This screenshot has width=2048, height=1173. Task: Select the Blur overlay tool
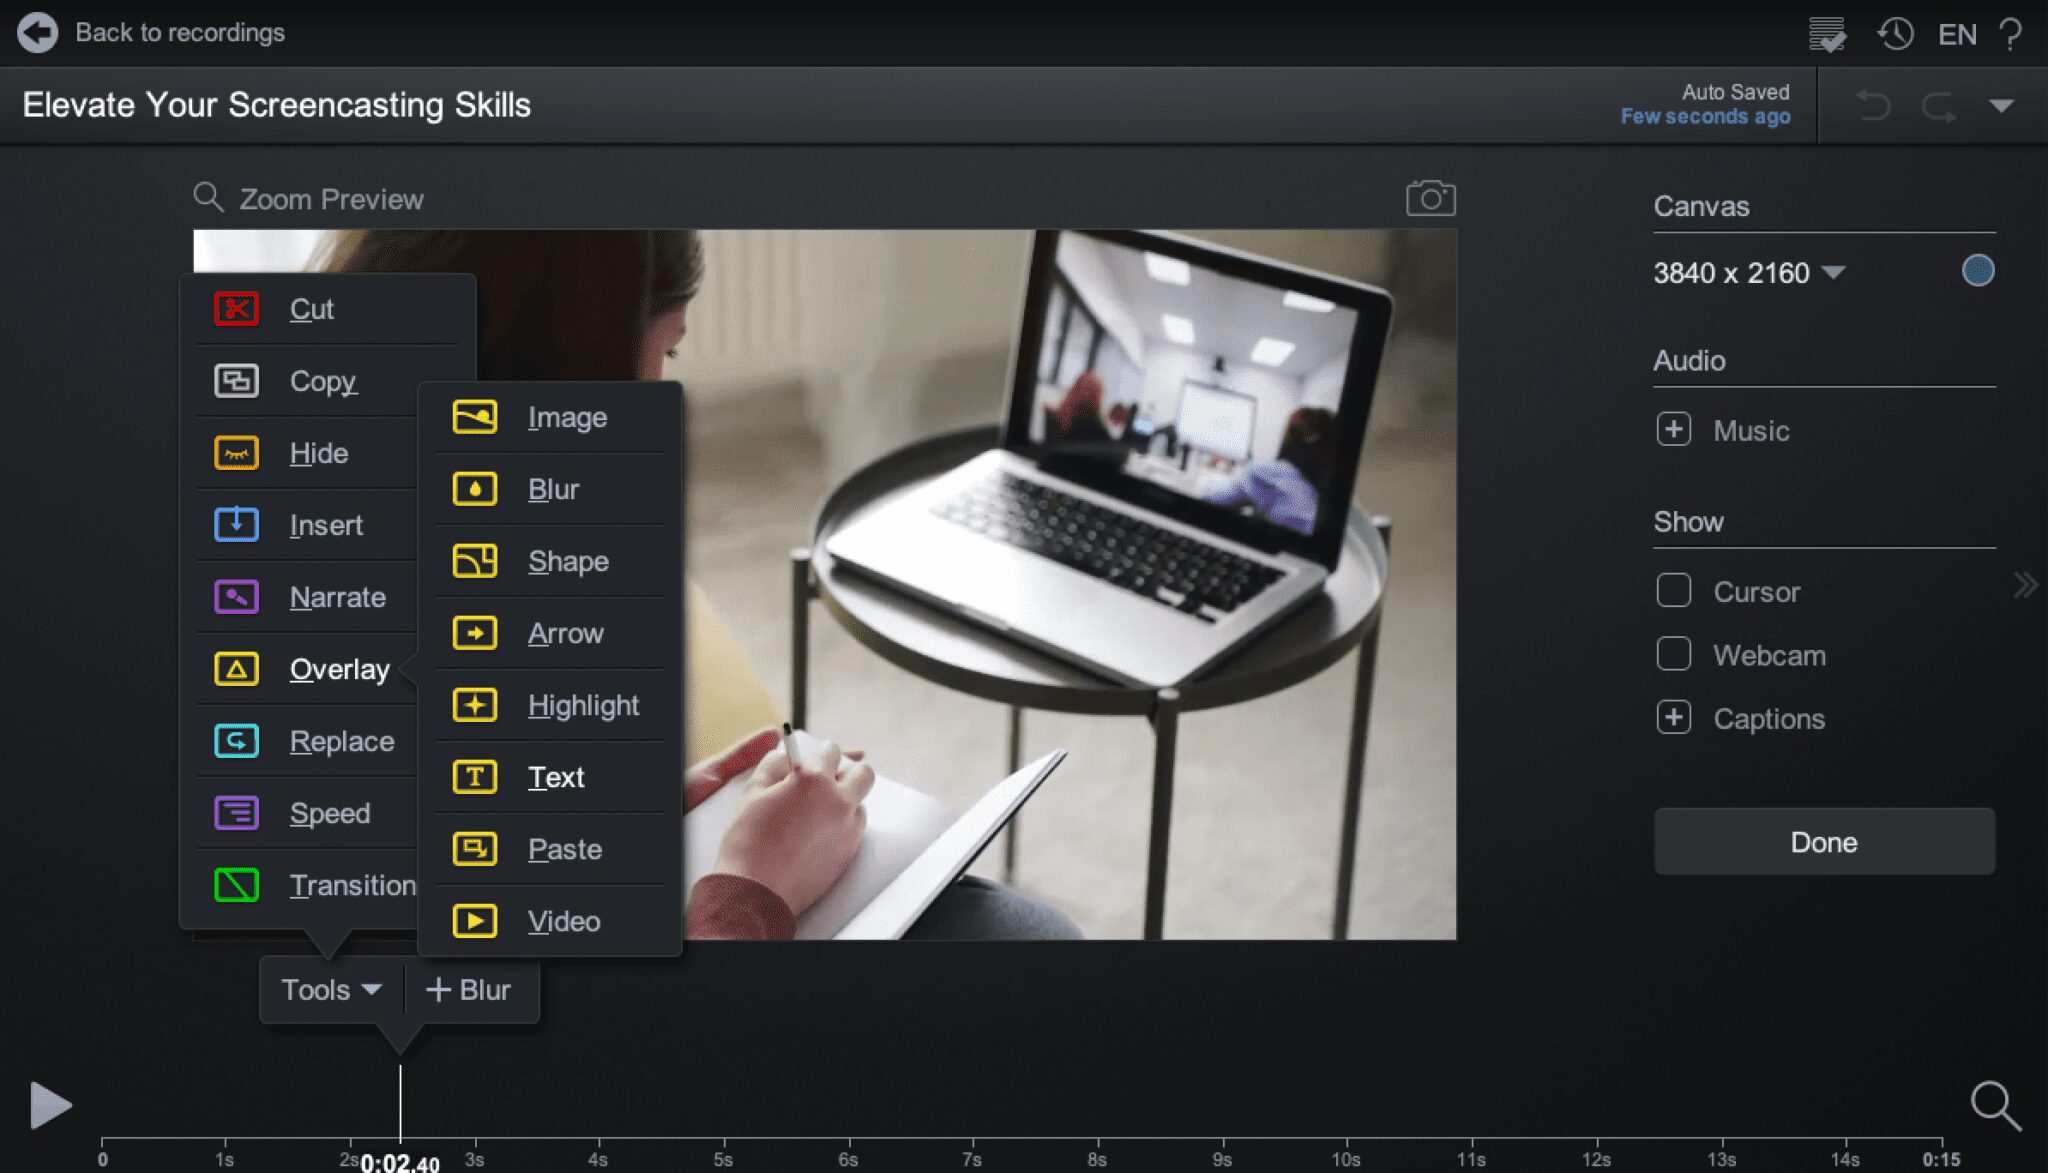click(551, 488)
